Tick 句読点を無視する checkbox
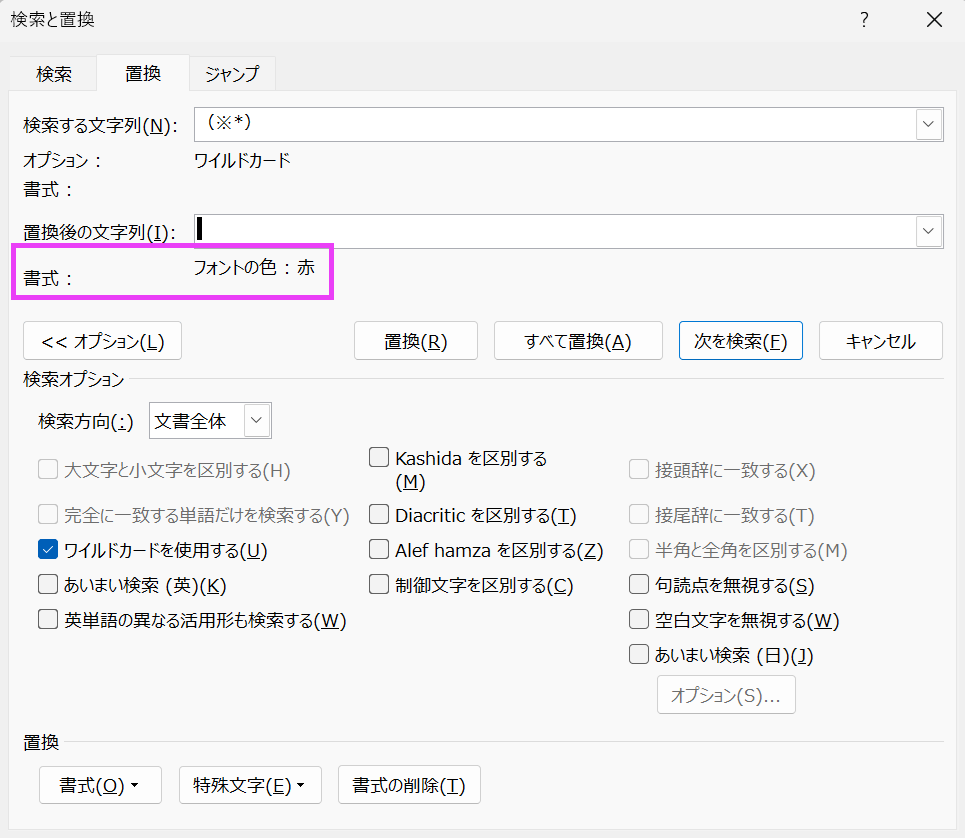 pyautogui.click(x=639, y=585)
